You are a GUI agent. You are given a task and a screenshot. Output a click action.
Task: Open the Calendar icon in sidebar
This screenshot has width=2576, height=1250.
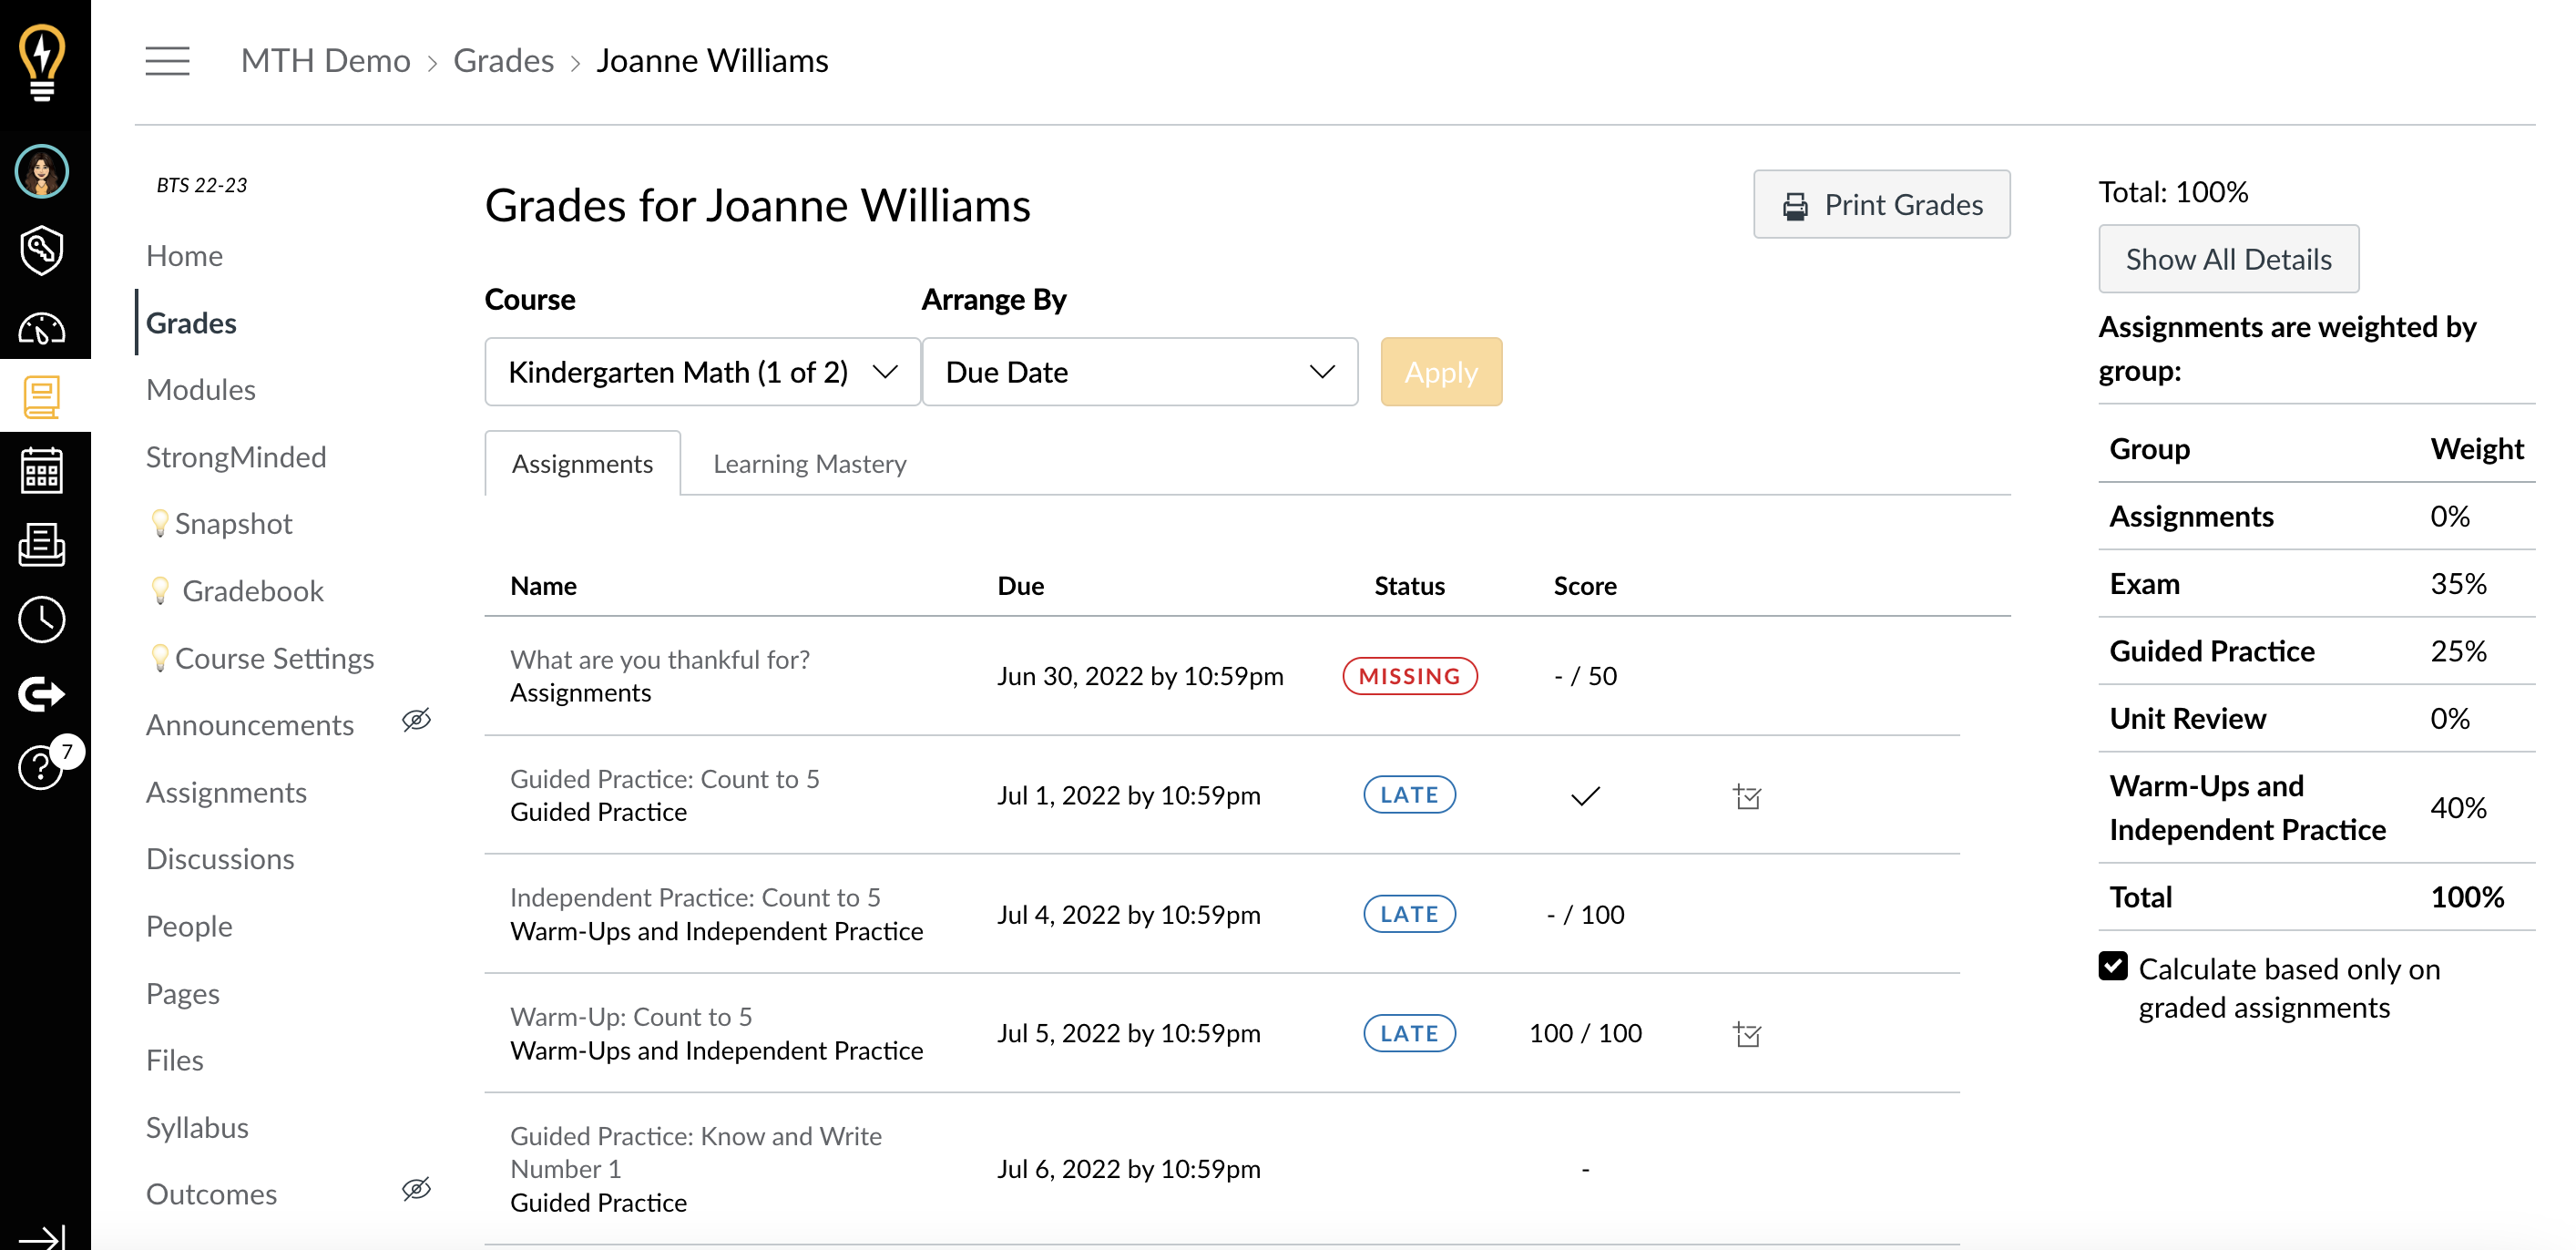tap(42, 470)
